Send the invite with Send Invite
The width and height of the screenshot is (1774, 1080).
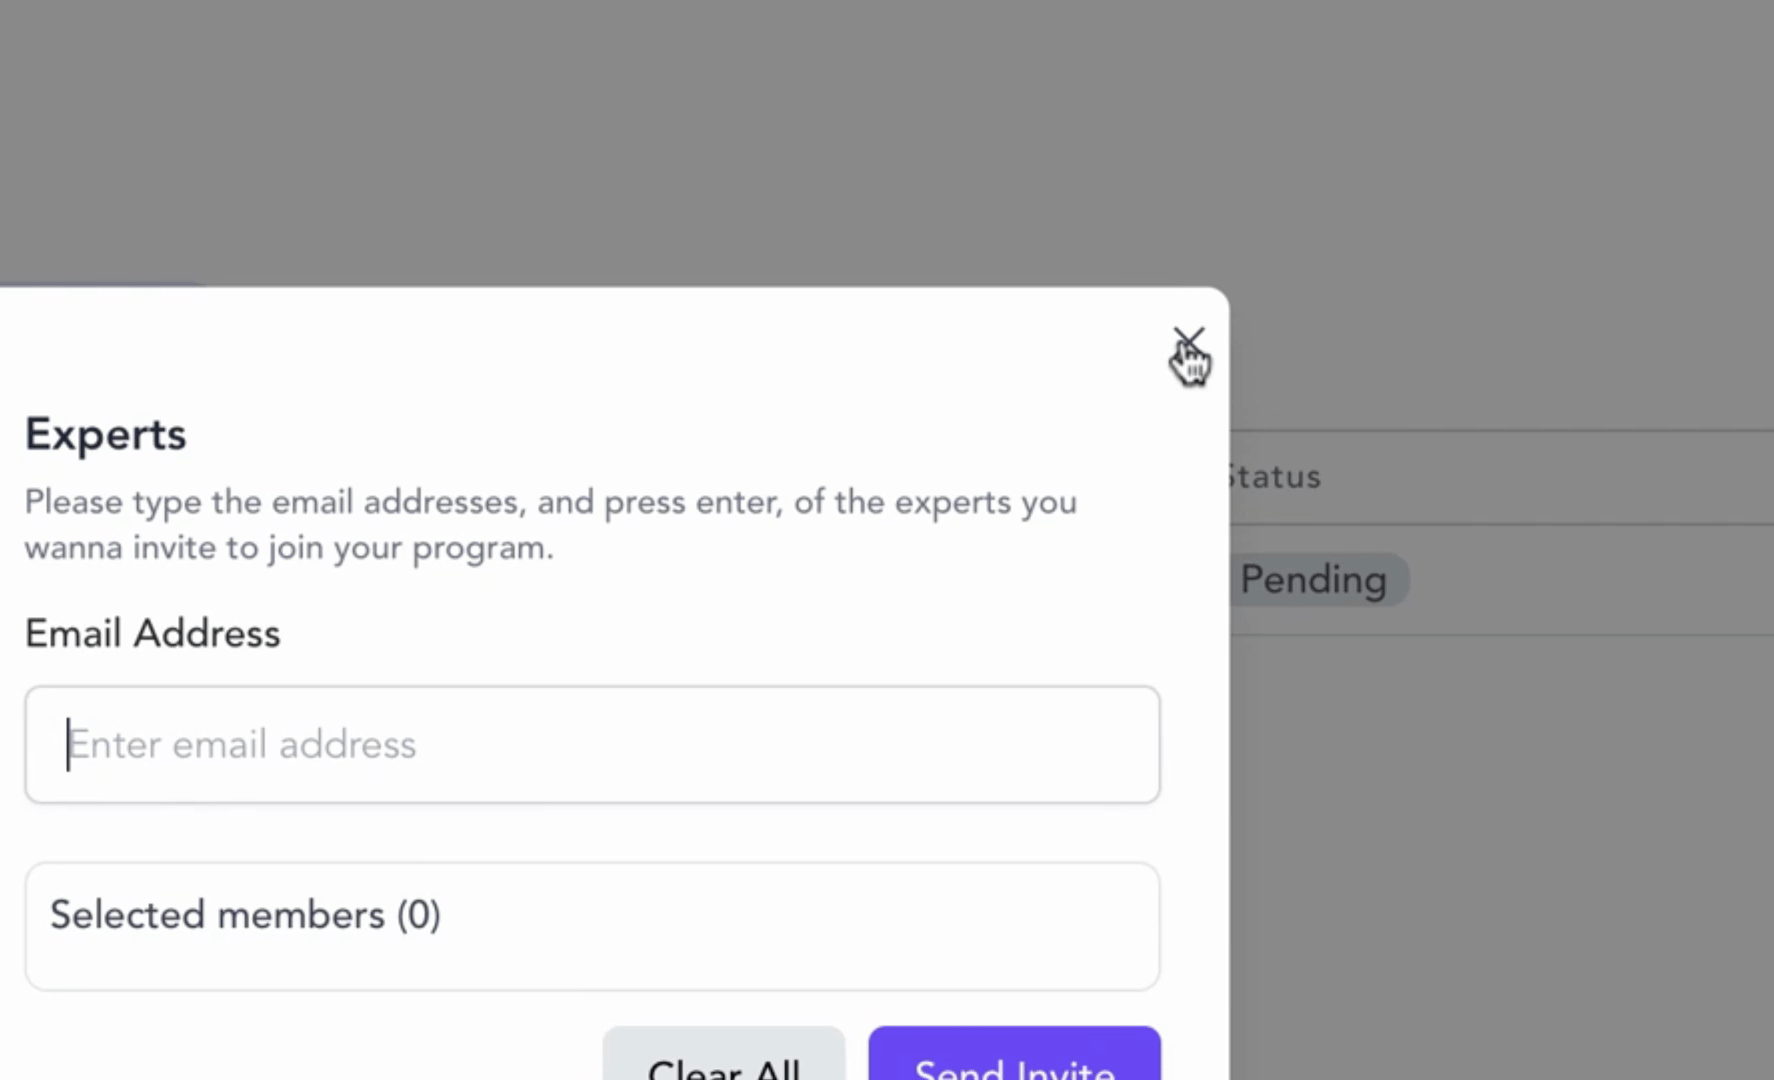click(x=1014, y=1054)
